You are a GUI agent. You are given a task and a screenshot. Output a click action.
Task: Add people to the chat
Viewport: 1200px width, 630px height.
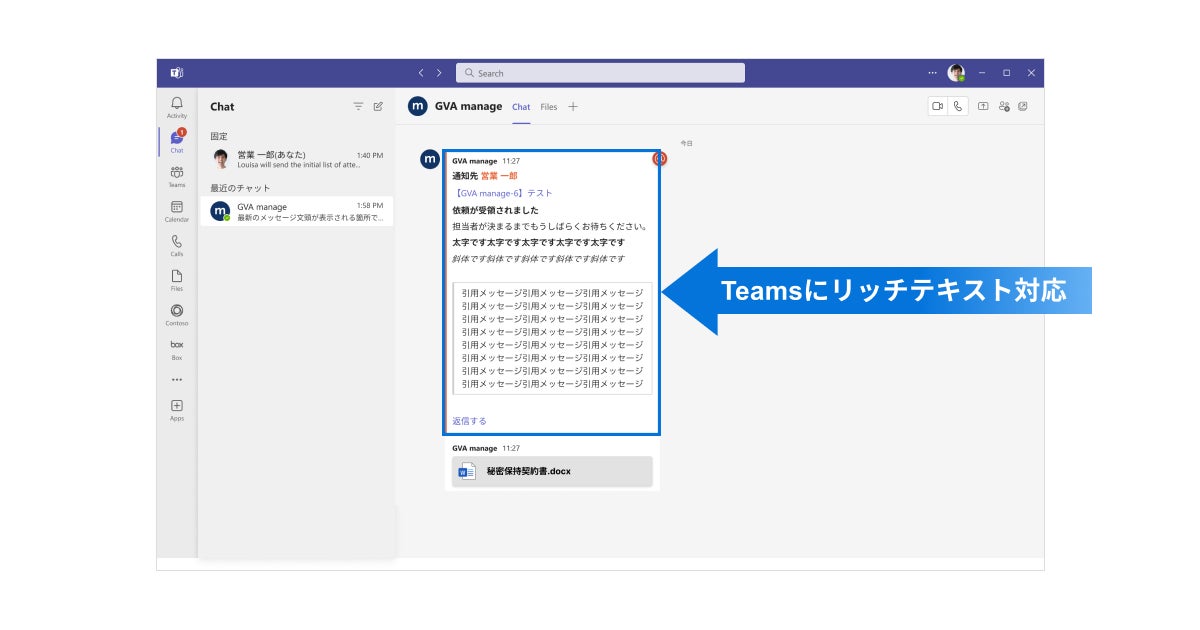(1004, 106)
